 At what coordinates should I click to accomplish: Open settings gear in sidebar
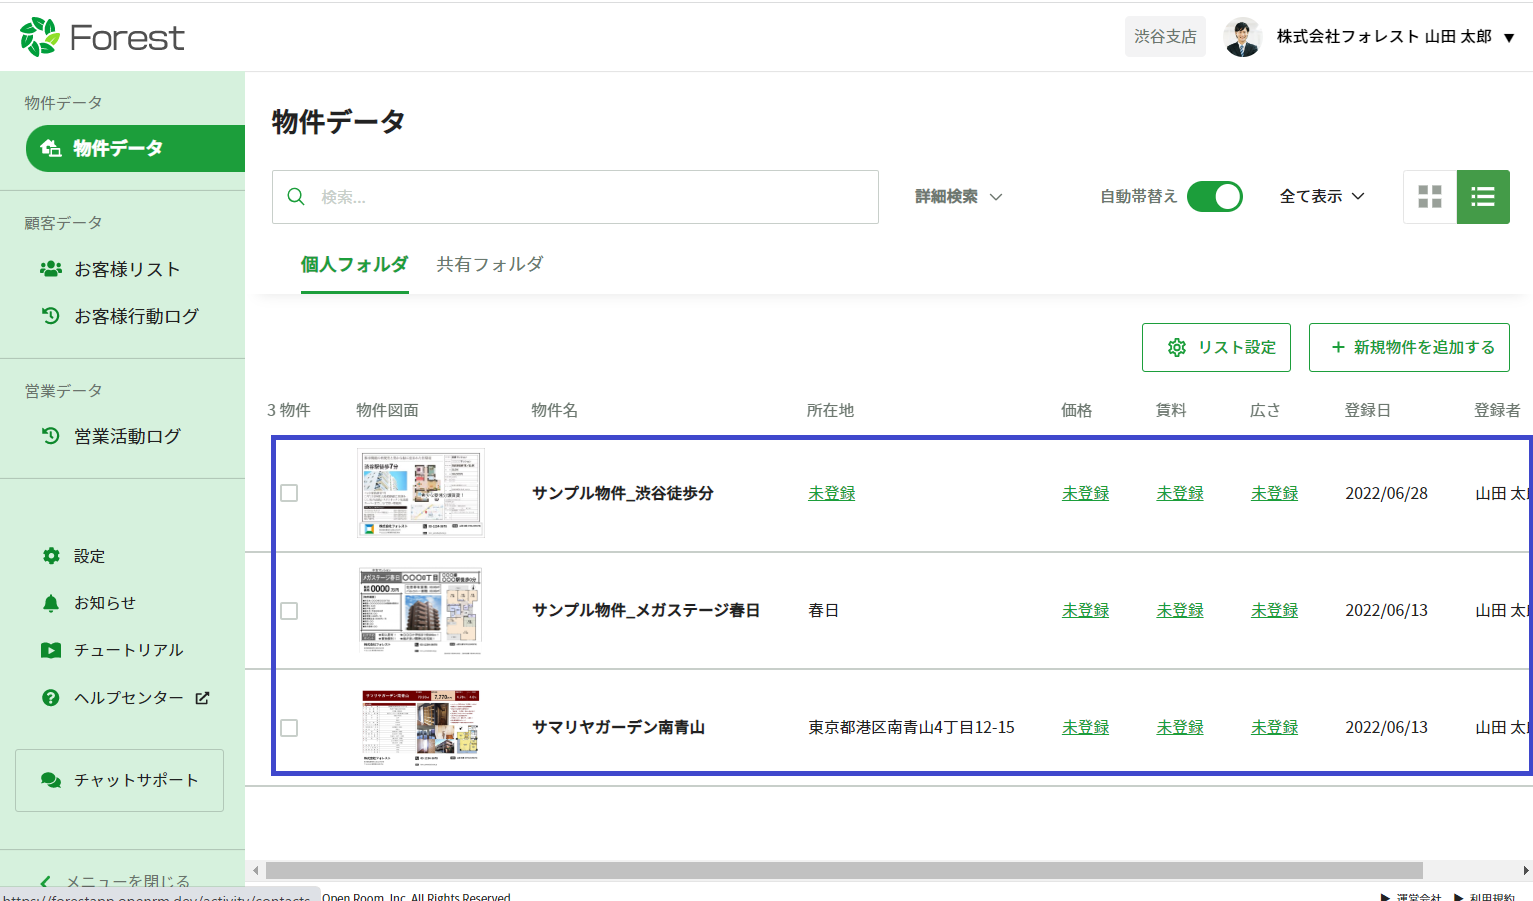52,556
